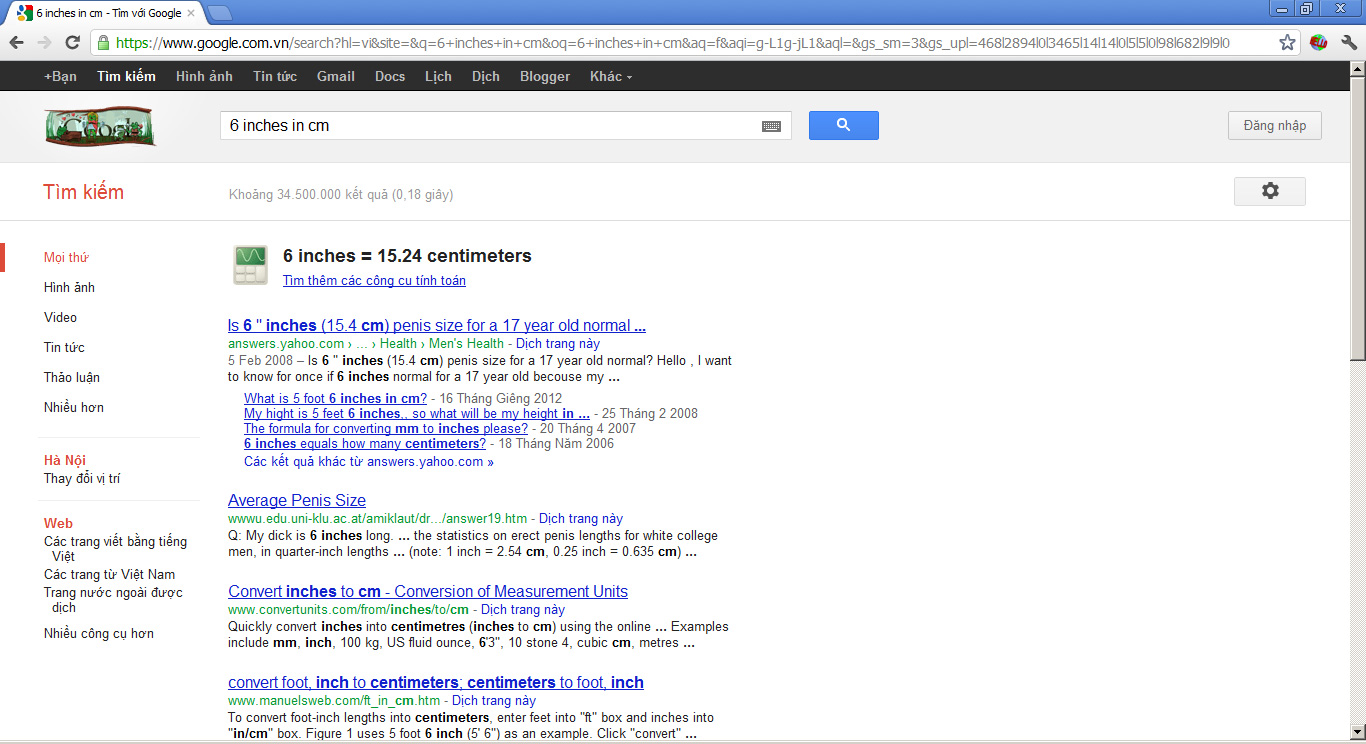
Task: Open the gear settings button
Action: pyautogui.click(x=1269, y=191)
